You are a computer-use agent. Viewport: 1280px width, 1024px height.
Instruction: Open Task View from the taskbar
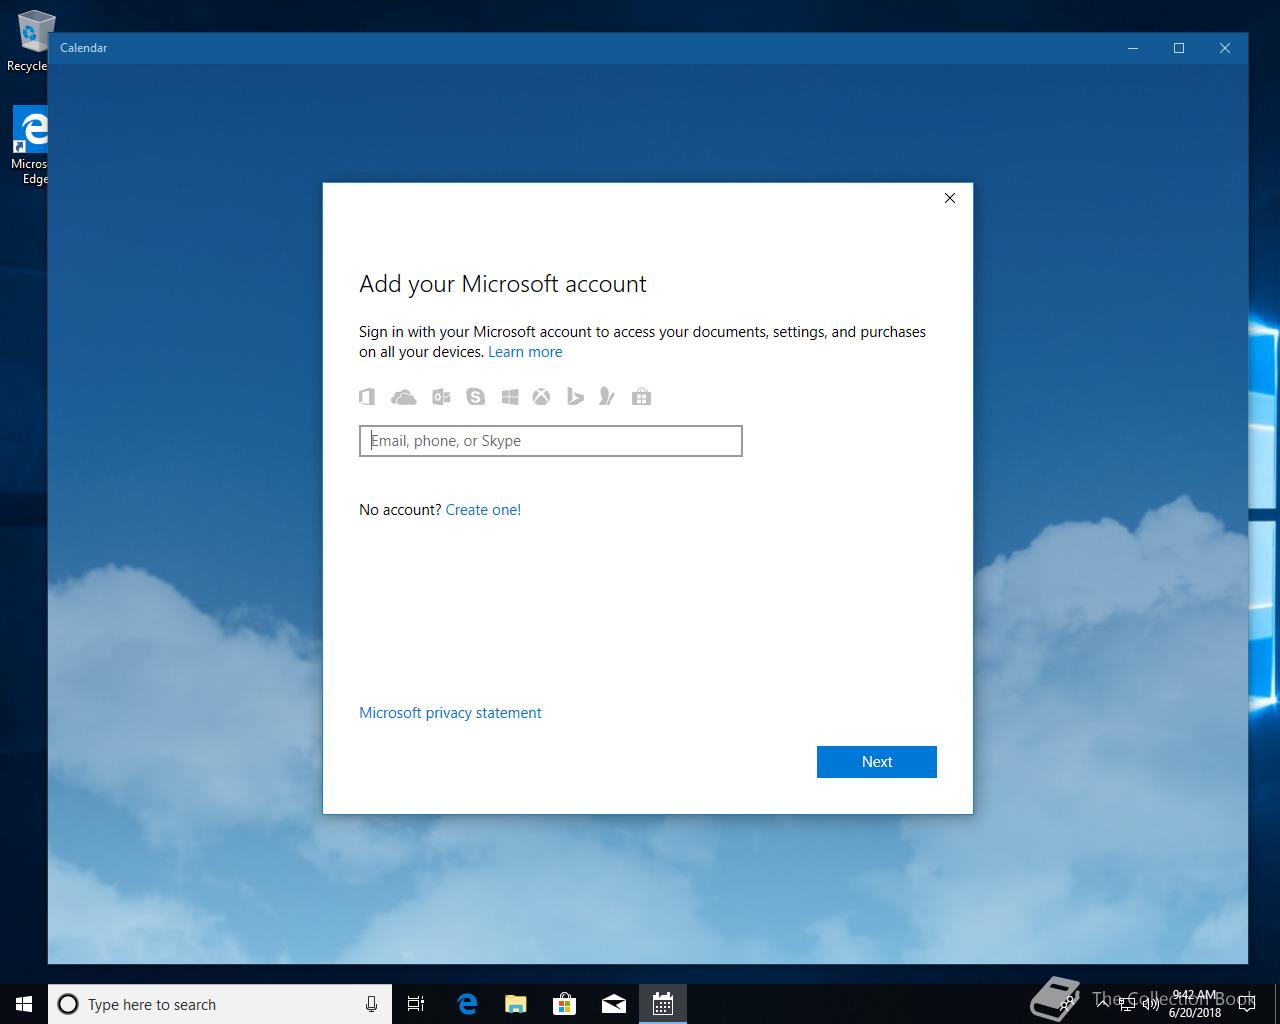tap(416, 1004)
